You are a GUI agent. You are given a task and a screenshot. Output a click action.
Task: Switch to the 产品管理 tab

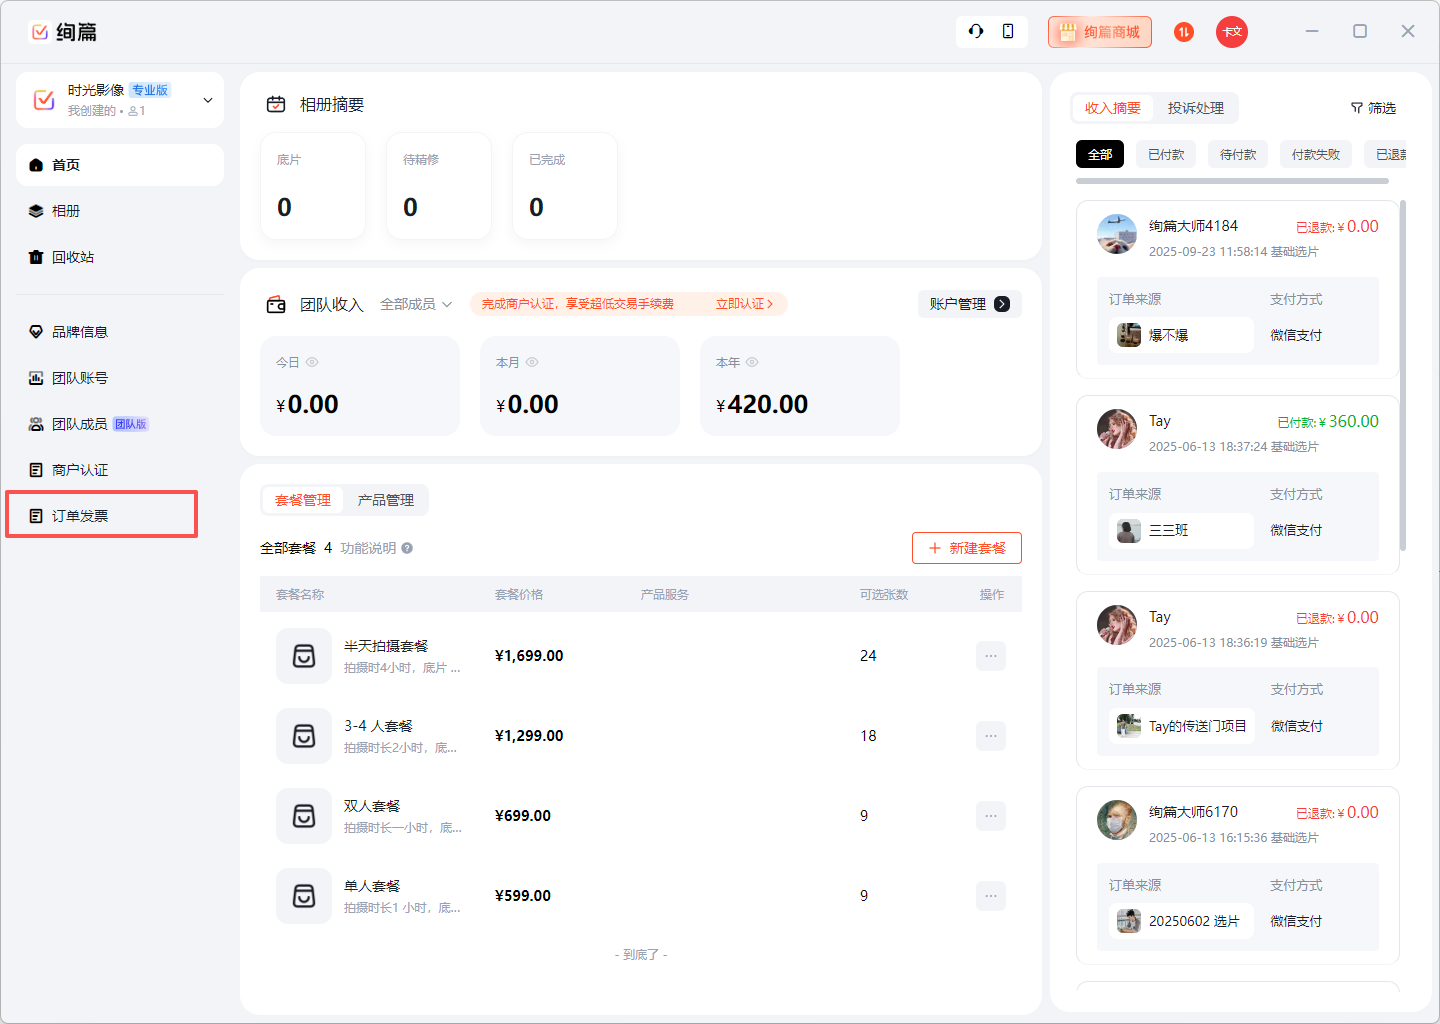(x=385, y=500)
